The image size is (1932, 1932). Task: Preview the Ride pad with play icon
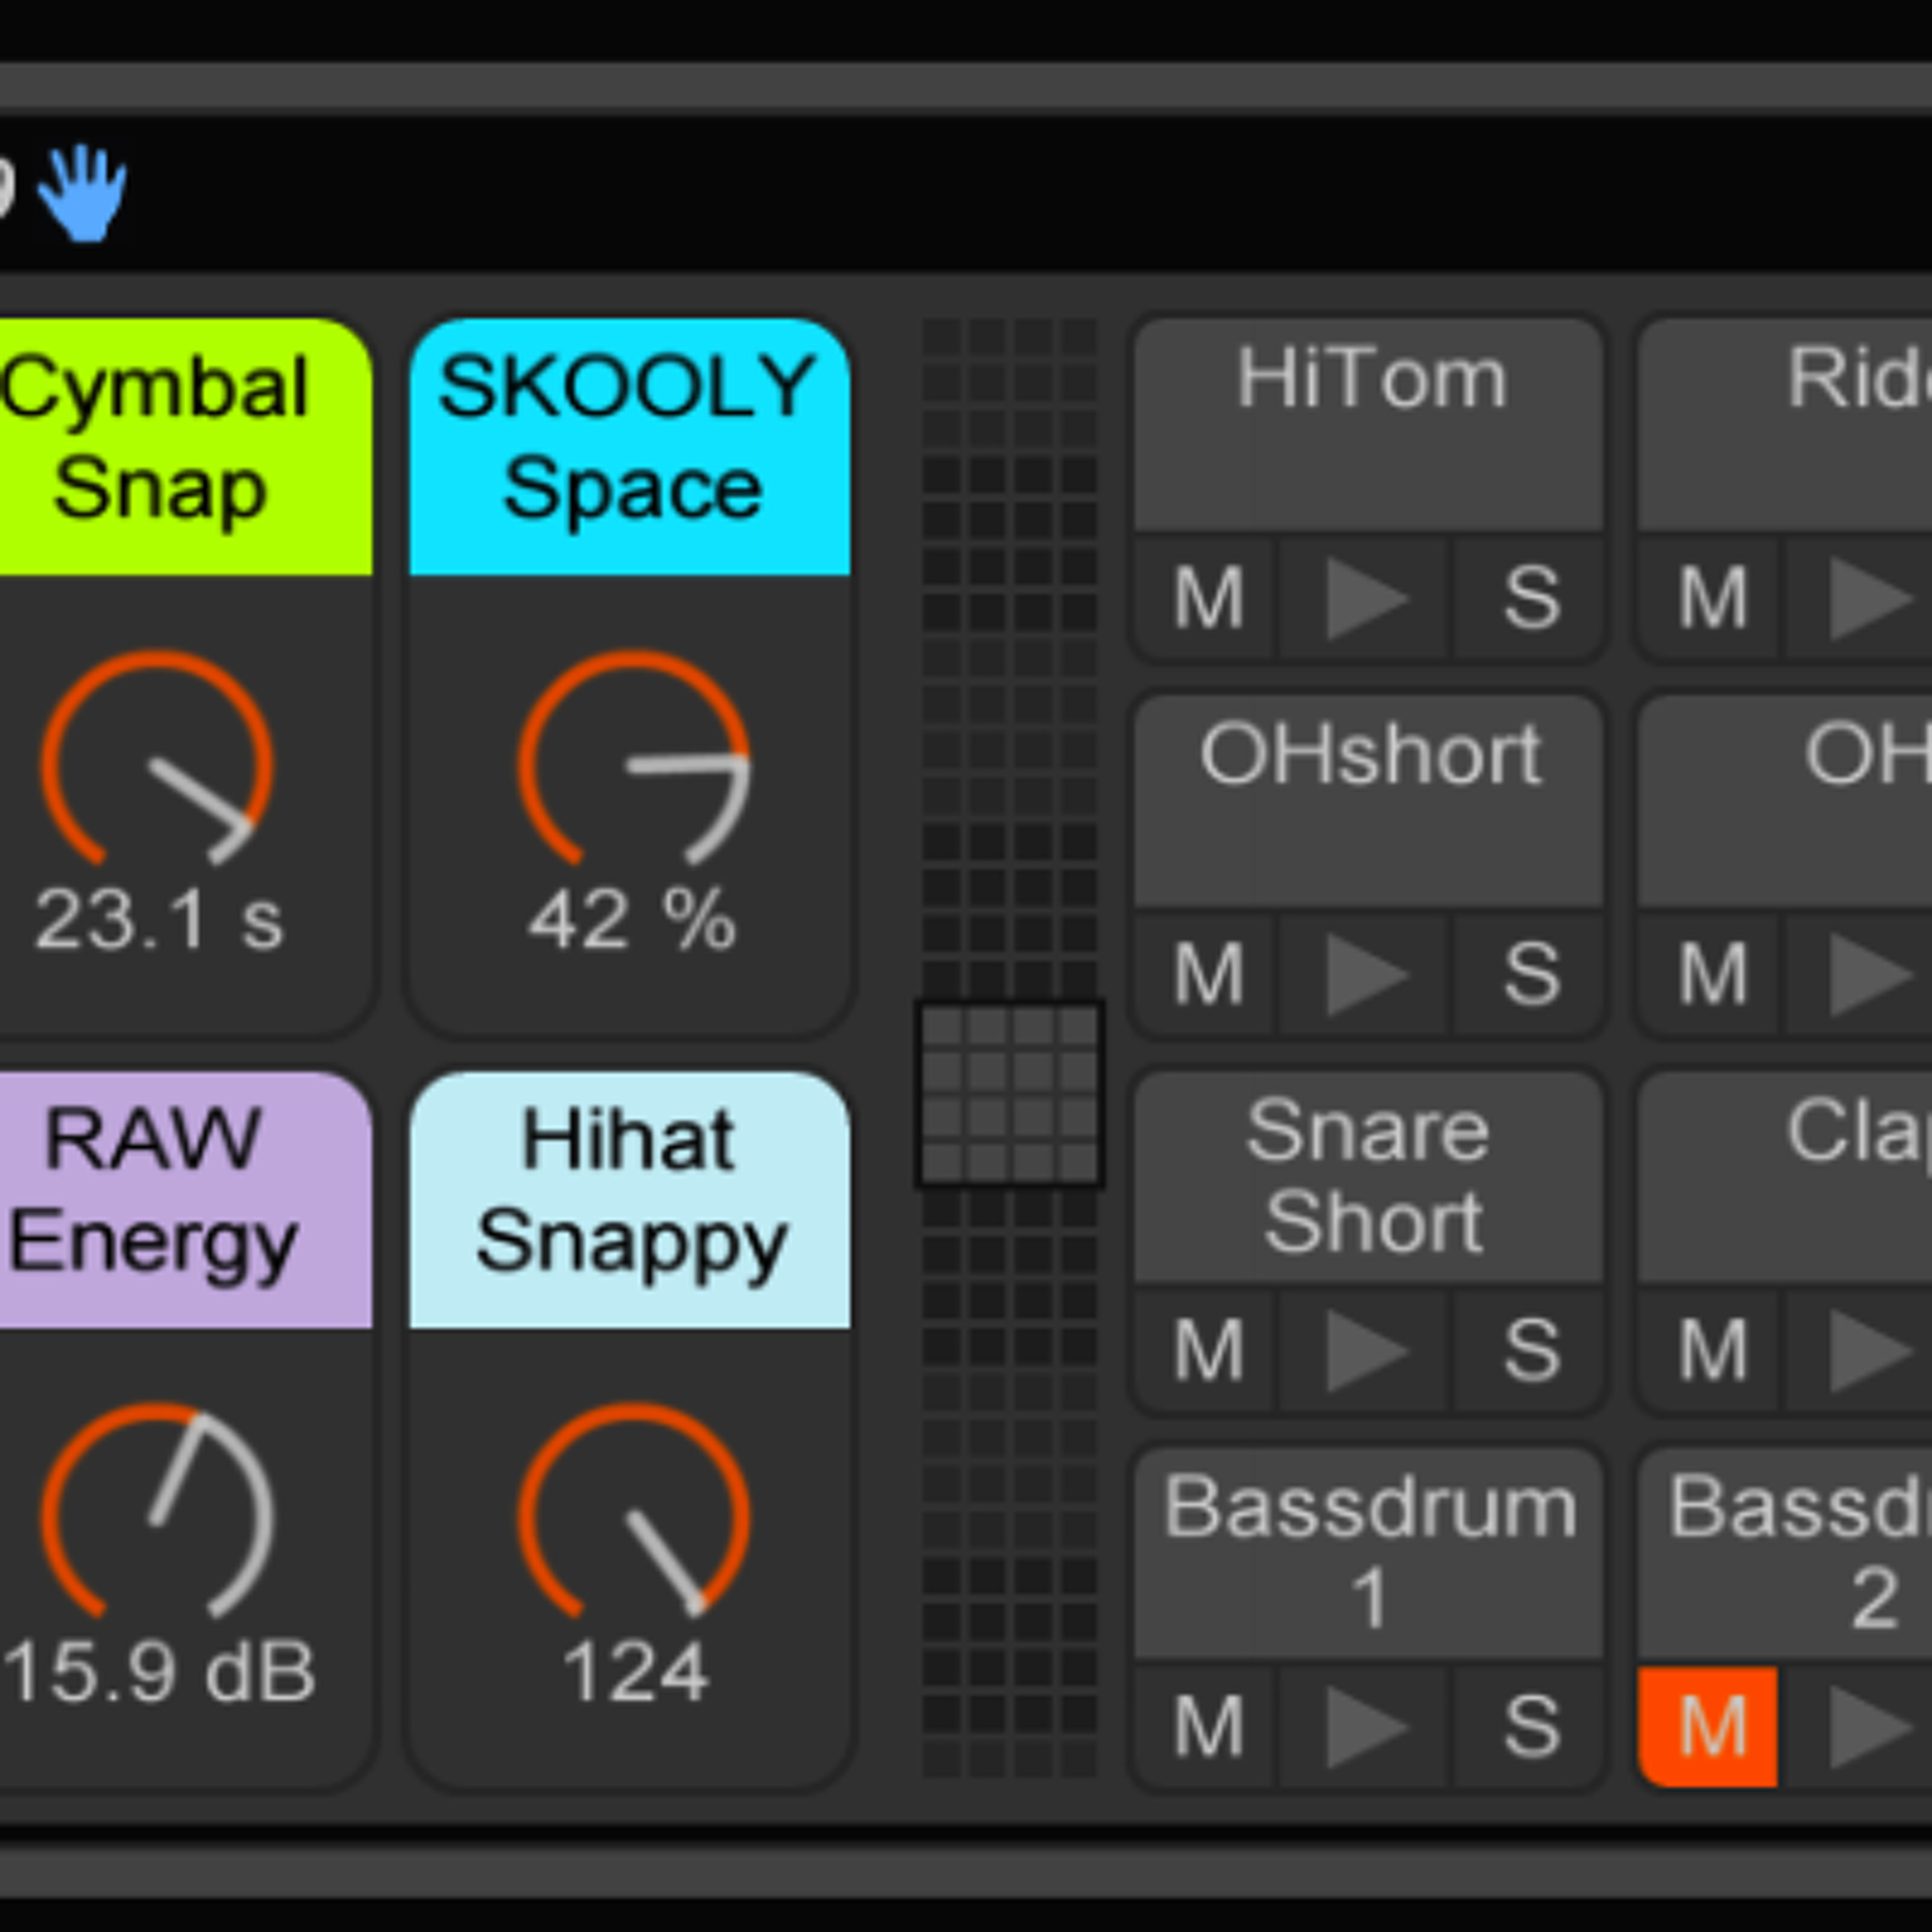[1868, 598]
